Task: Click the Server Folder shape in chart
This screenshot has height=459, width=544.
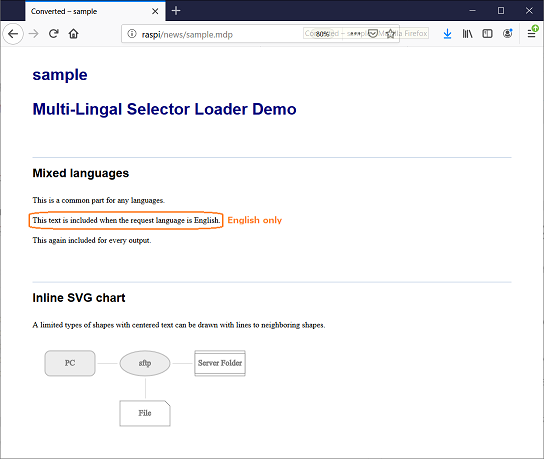Action: pyautogui.click(x=220, y=363)
